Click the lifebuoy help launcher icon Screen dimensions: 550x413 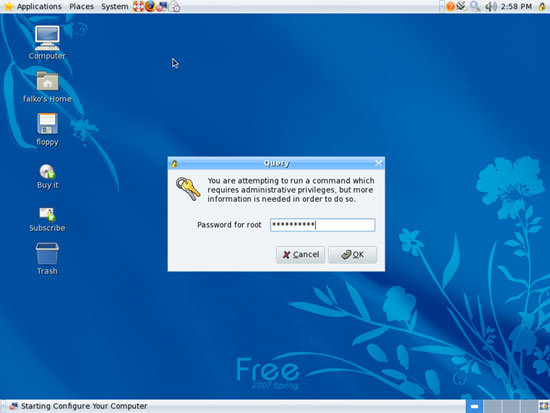click(x=138, y=6)
